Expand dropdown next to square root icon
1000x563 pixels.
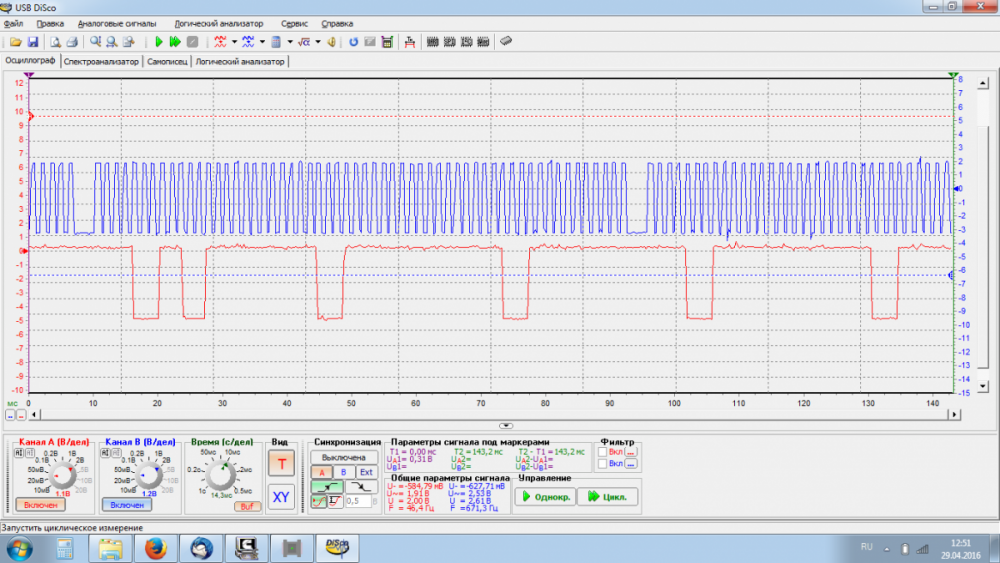318,42
